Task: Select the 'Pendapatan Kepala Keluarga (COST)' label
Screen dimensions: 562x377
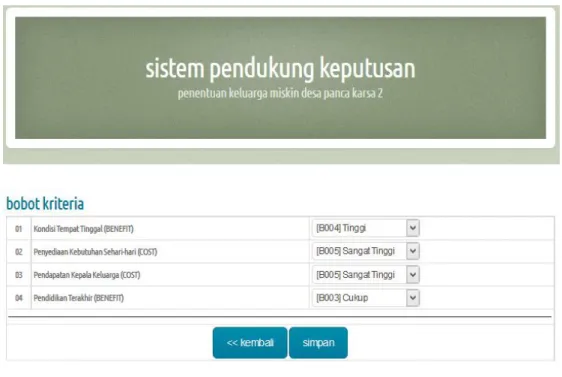Action: point(87,275)
